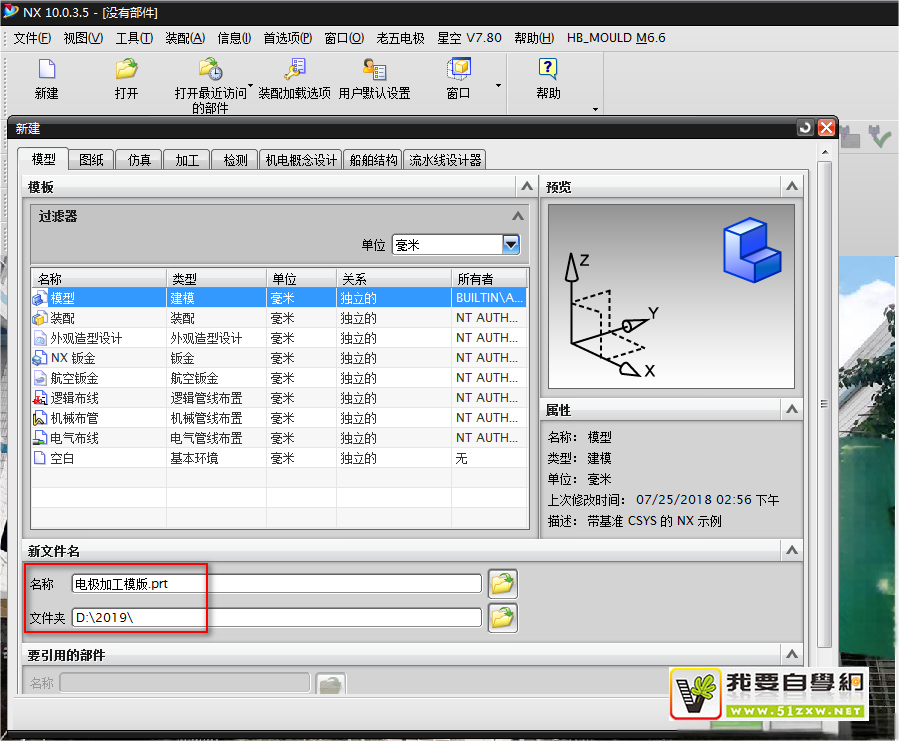Click the 窗口 toolbar icon
Screen dimensions: 899x741
pyautogui.click(x=458, y=70)
